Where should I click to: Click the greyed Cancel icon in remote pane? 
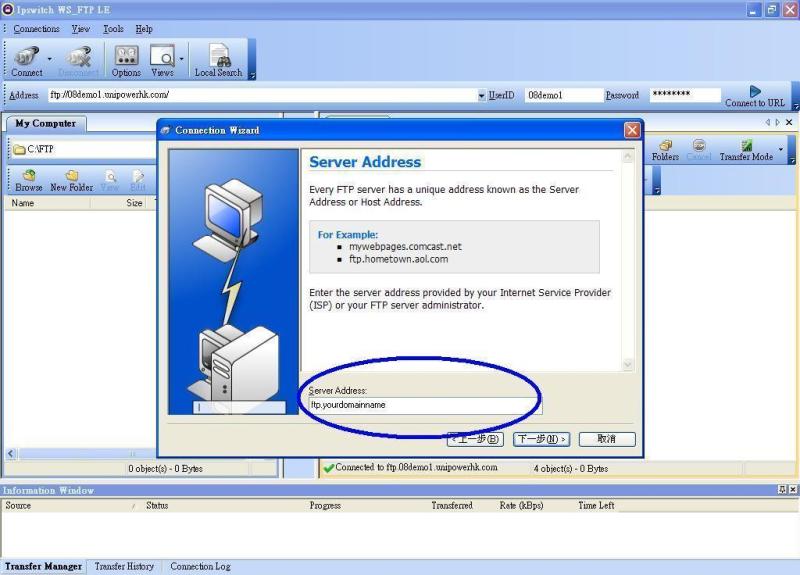coord(699,151)
